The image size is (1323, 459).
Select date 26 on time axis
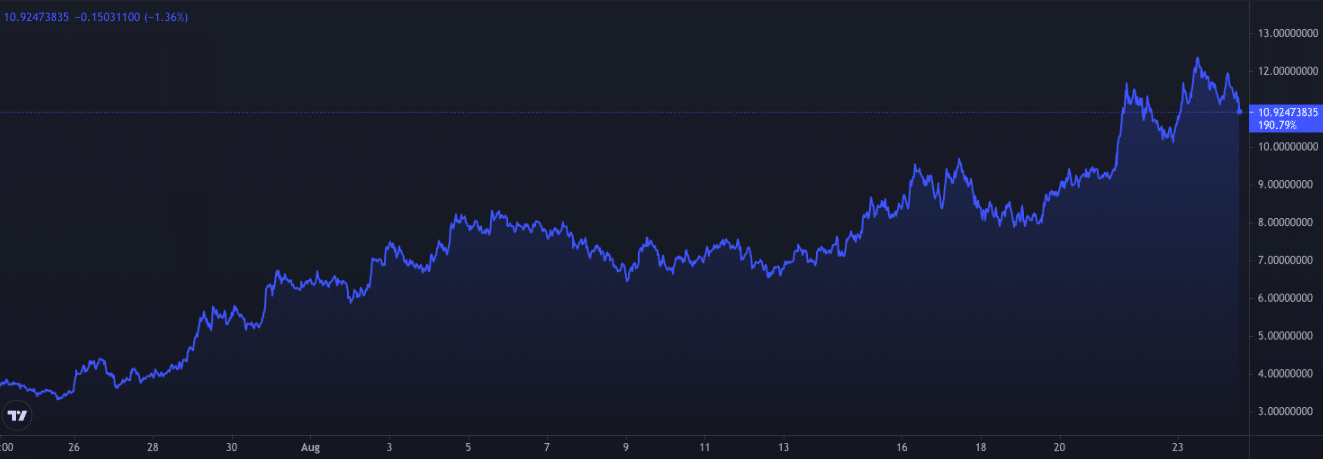[x=74, y=447]
